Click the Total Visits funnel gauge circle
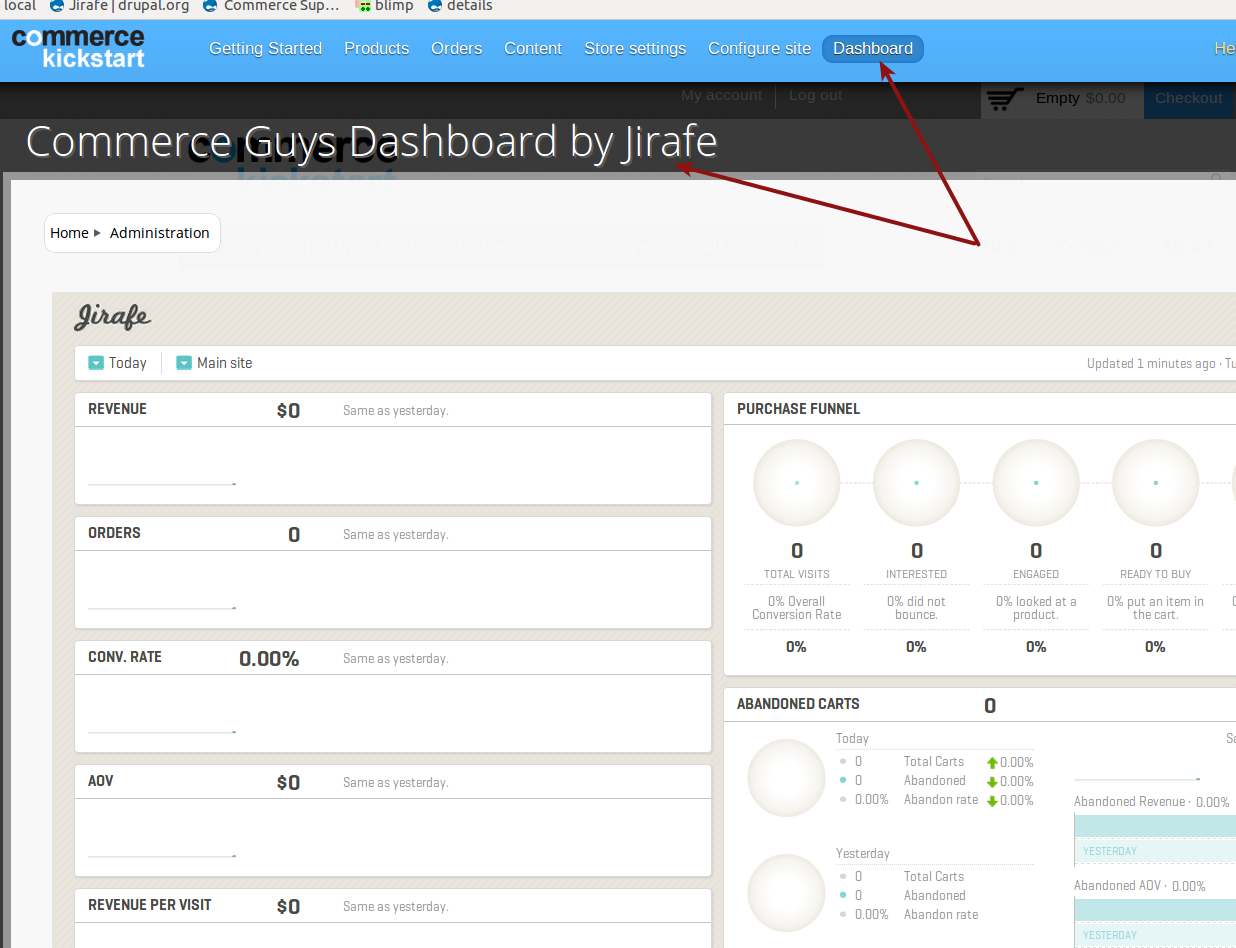Screen dimensions: 1236x948 796,483
